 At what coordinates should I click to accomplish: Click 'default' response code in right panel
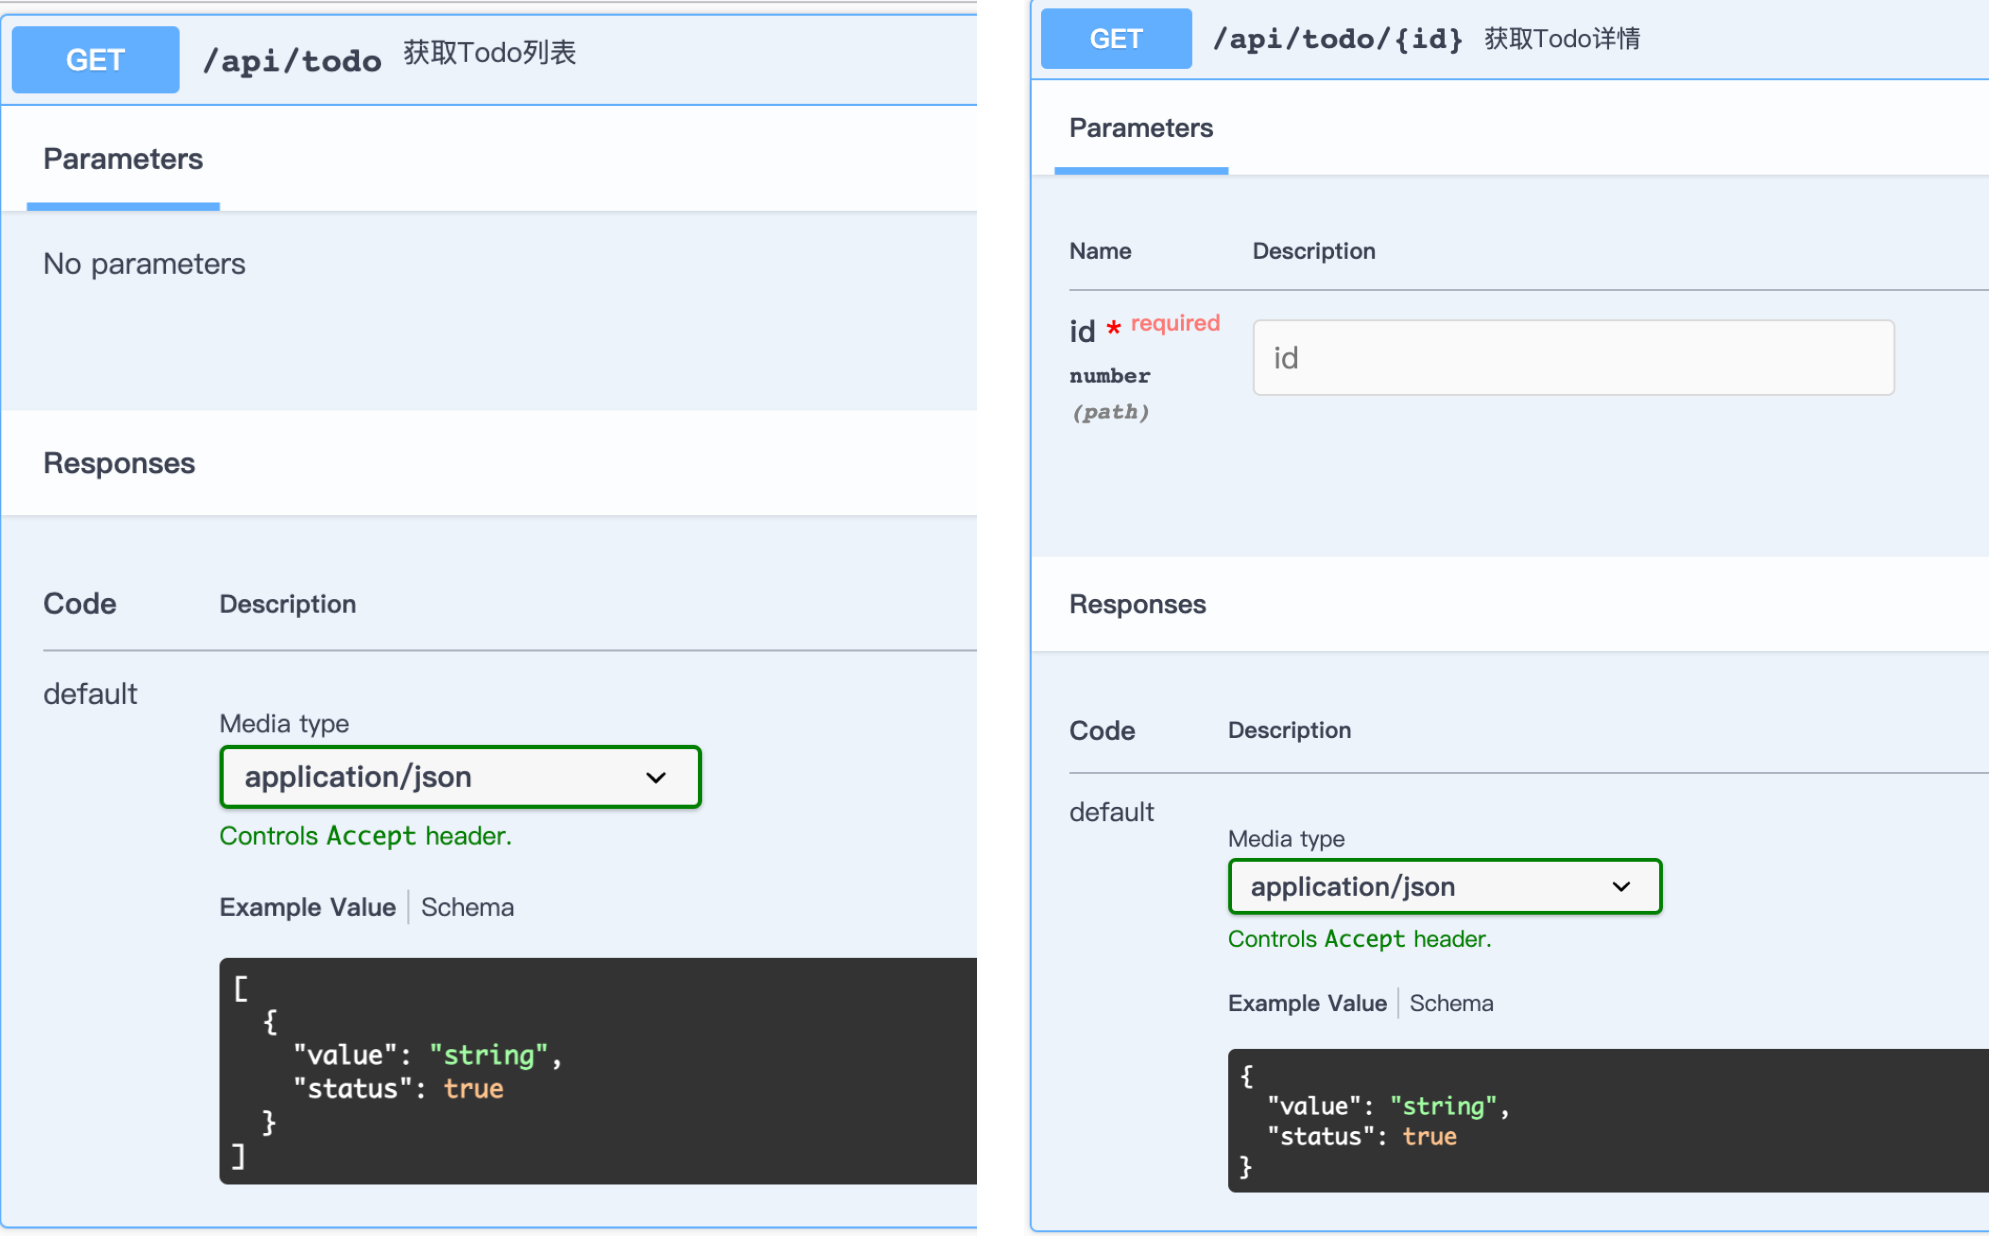point(1111,812)
